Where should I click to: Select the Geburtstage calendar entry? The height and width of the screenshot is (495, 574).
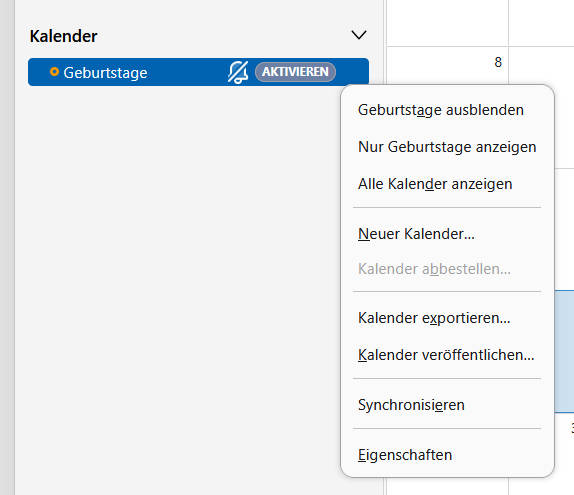pyautogui.click(x=198, y=72)
